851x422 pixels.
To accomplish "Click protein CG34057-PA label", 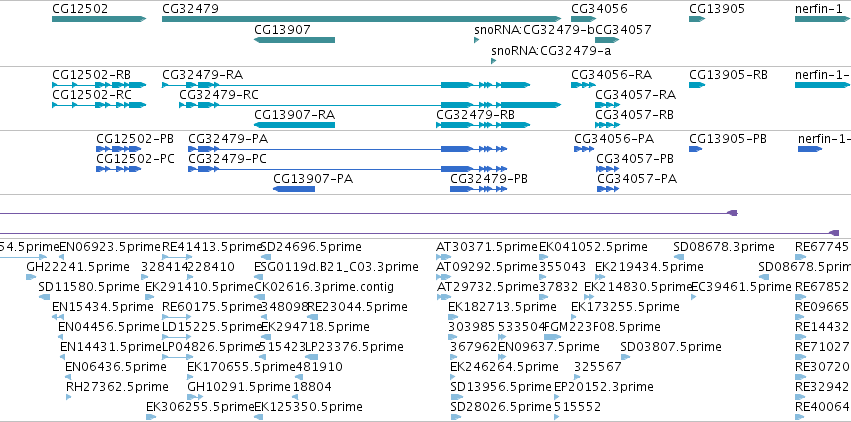I will (637, 178).
